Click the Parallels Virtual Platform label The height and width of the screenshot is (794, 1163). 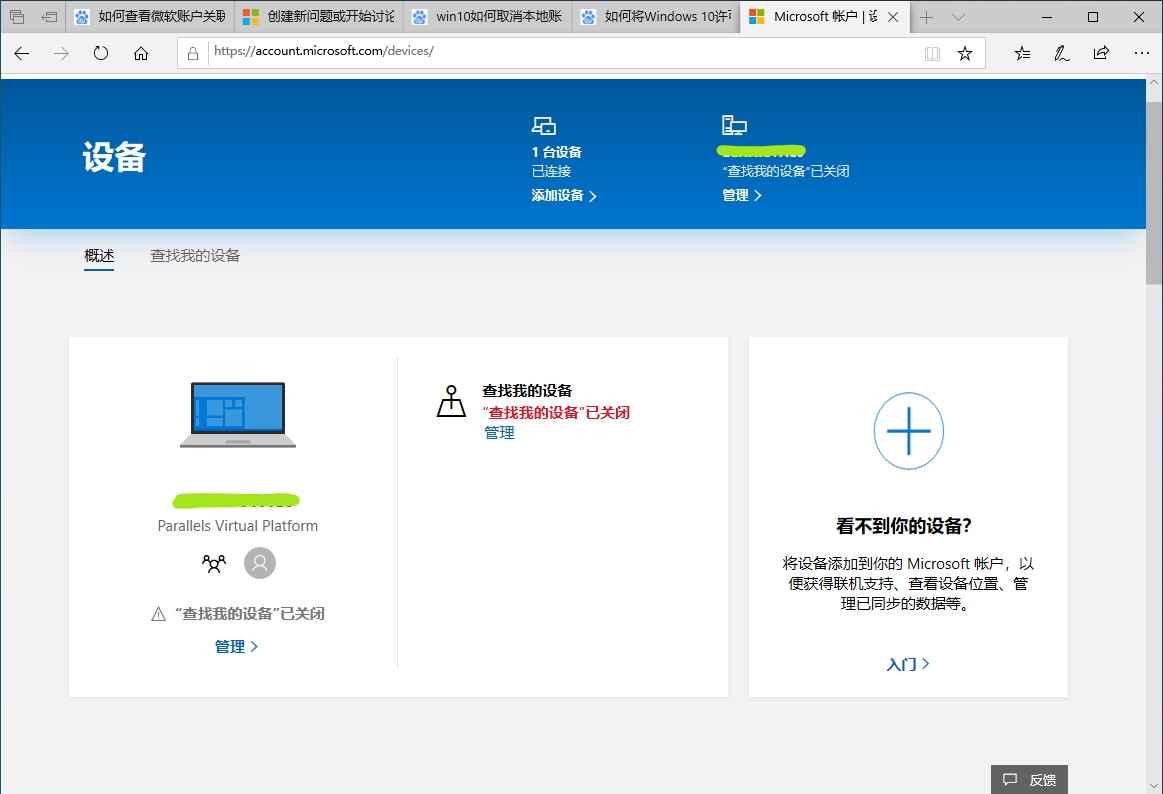click(x=237, y=526)
